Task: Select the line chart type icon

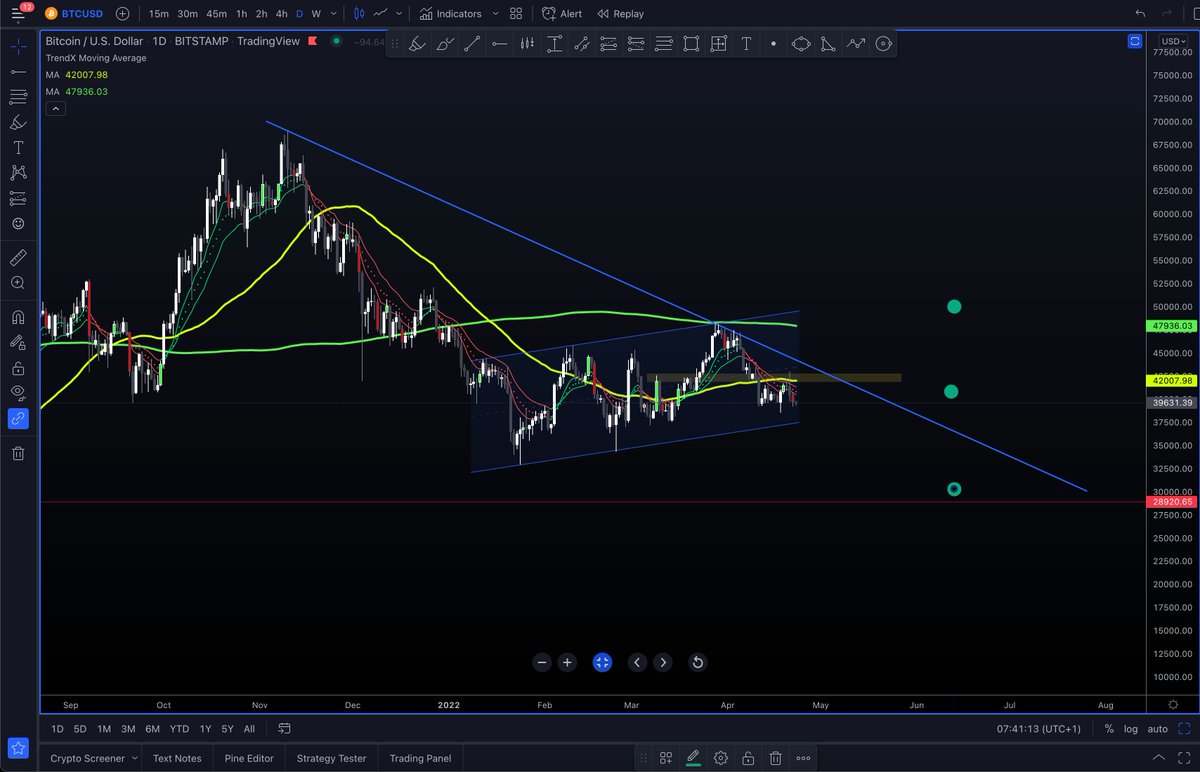Action: [380, 14]
